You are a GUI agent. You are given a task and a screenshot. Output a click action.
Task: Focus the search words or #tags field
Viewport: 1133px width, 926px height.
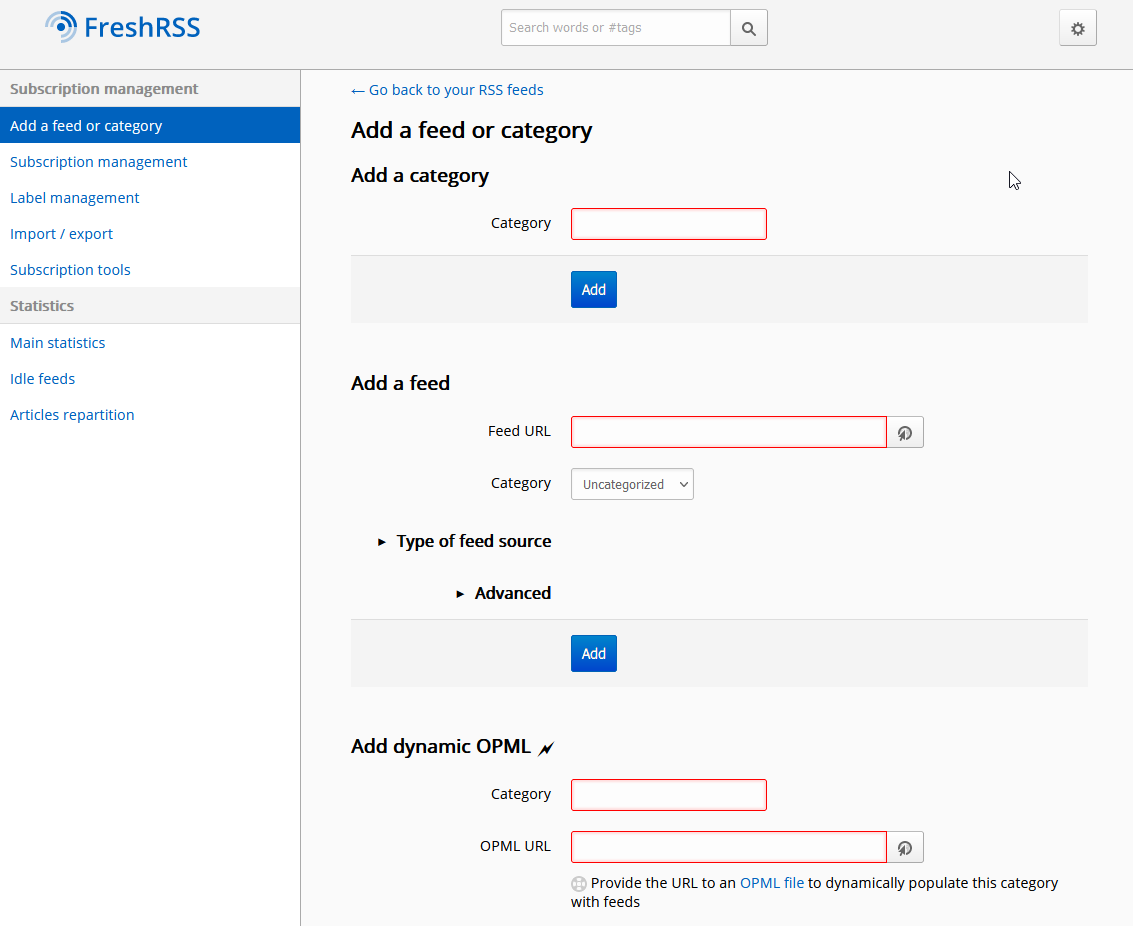pos(616,28)
